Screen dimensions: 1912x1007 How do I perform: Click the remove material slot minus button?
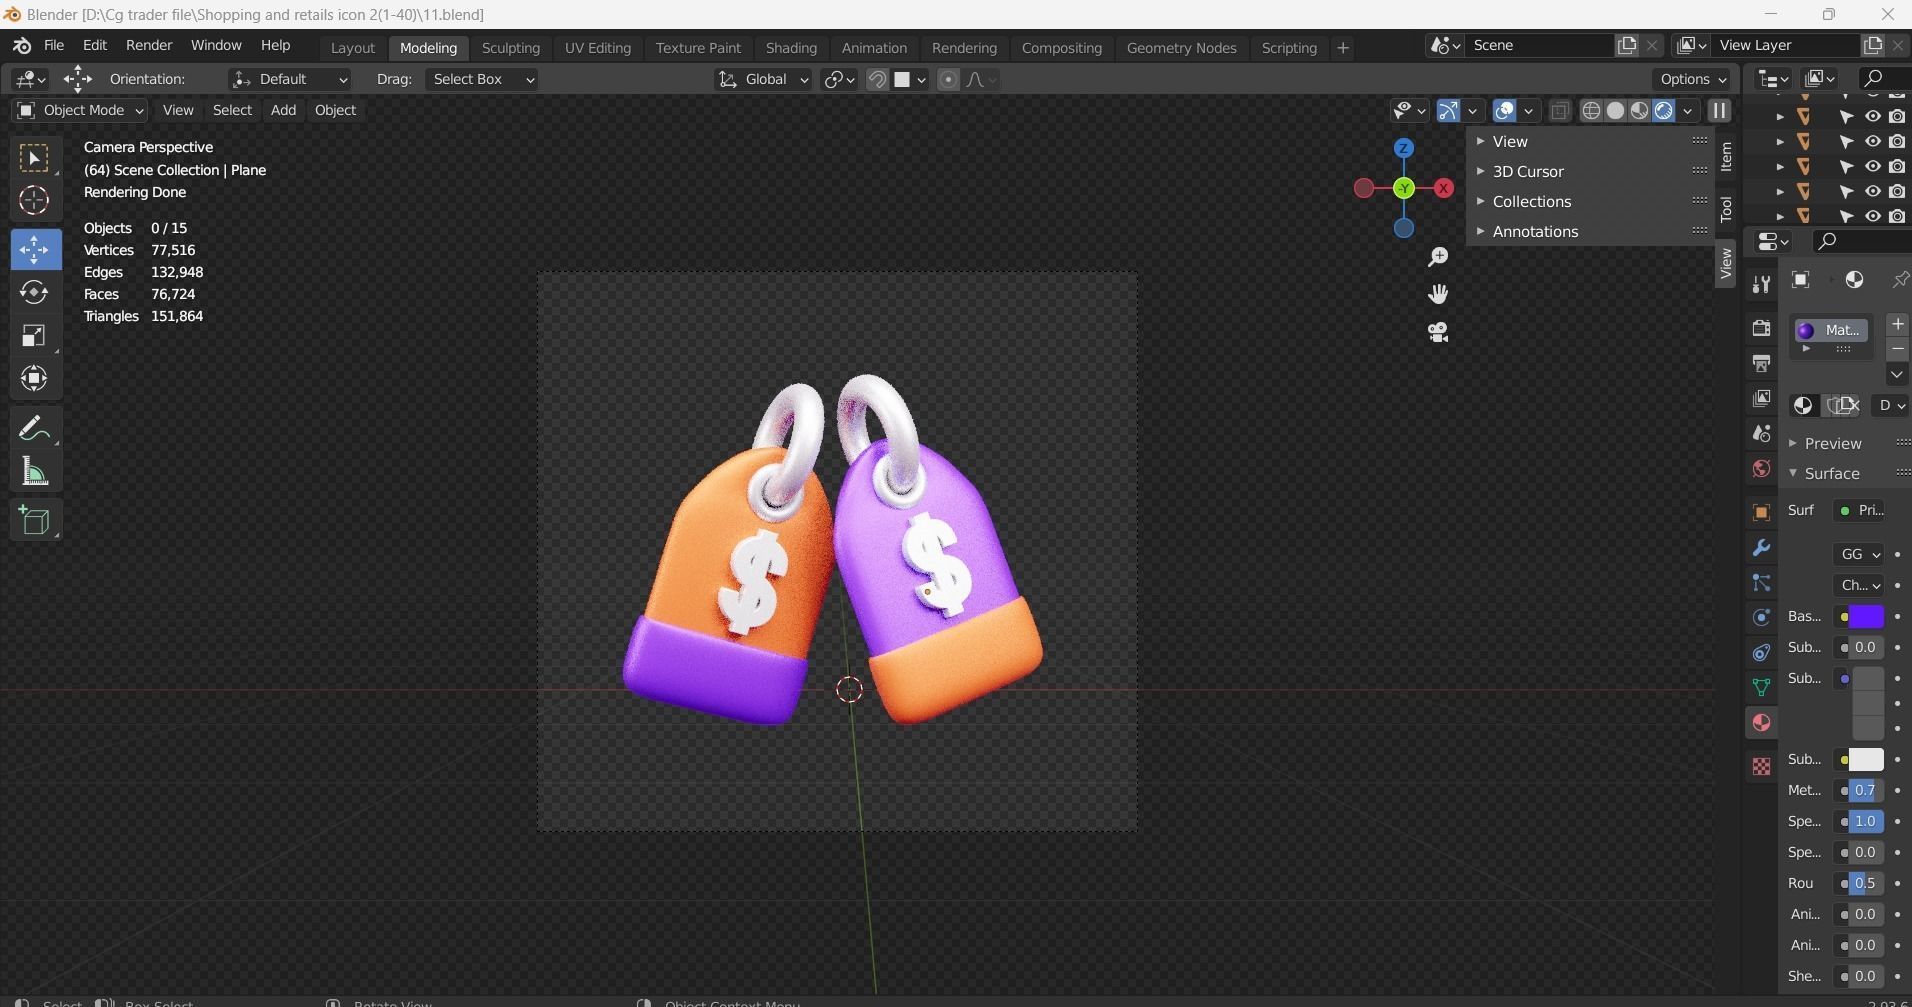[1898, 349]
